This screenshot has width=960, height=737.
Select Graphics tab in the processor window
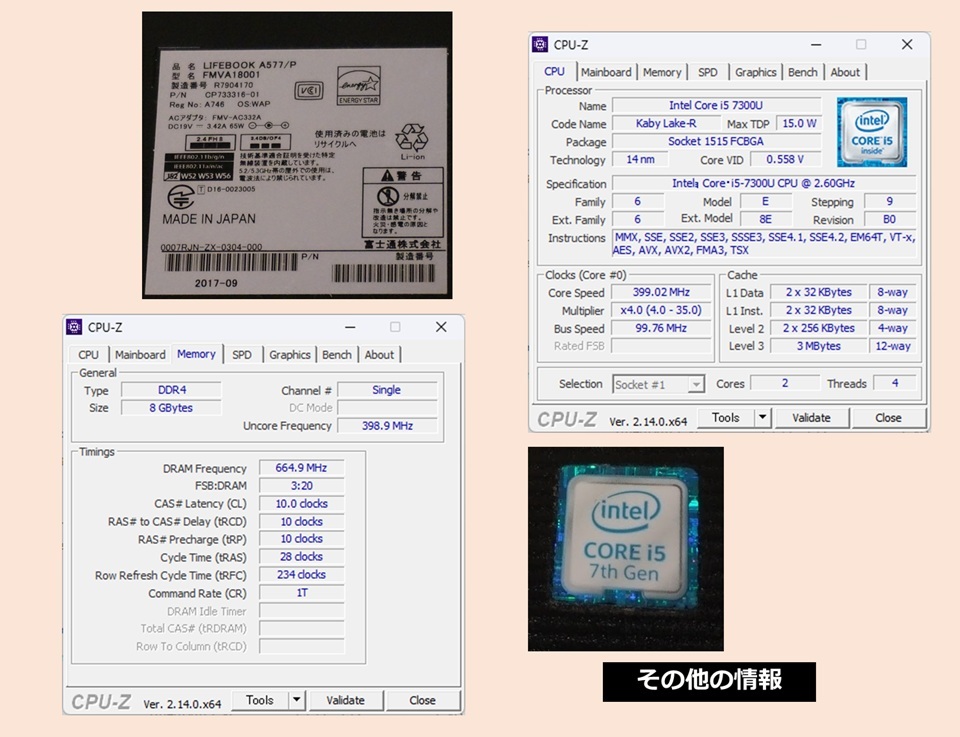point(756,72)
